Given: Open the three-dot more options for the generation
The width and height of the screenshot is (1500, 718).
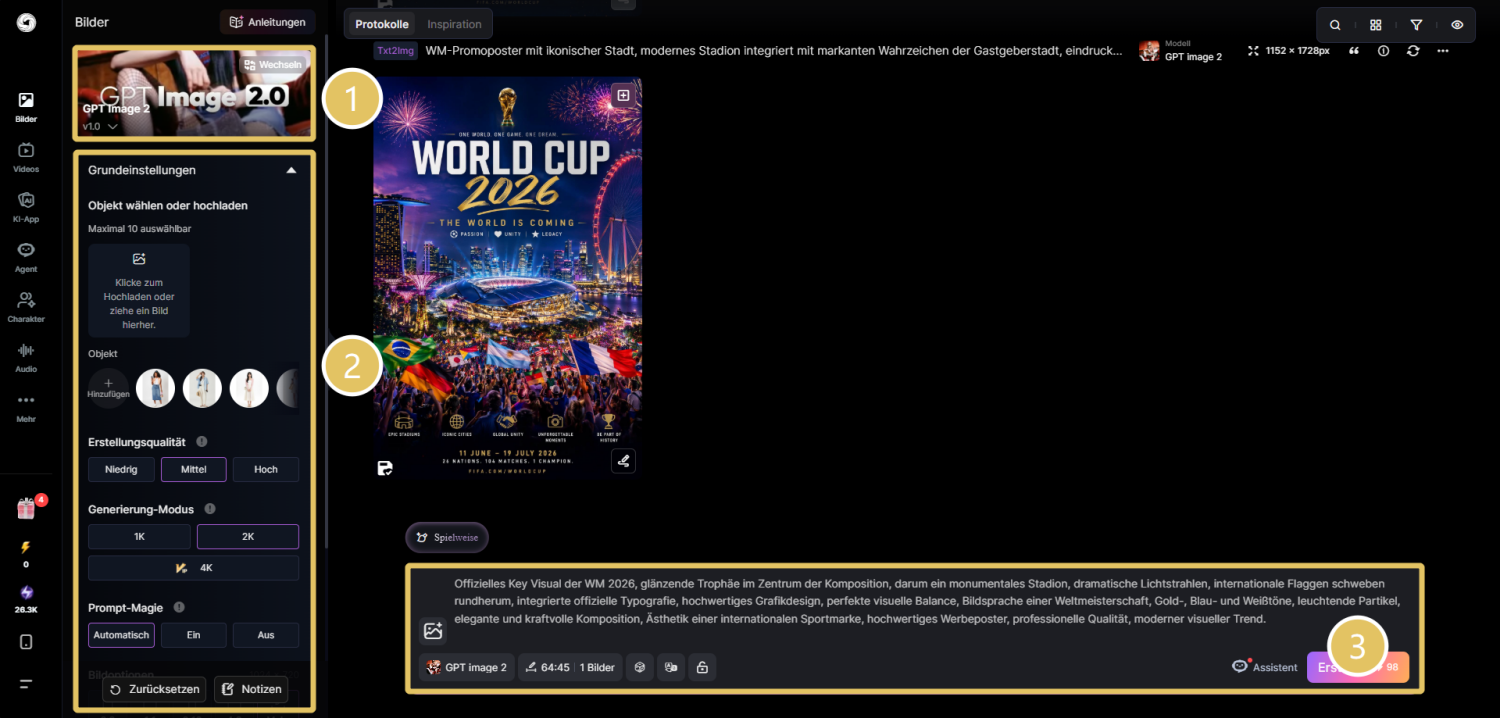Looking at the screenshot, I should click(x=1442, y=50).
